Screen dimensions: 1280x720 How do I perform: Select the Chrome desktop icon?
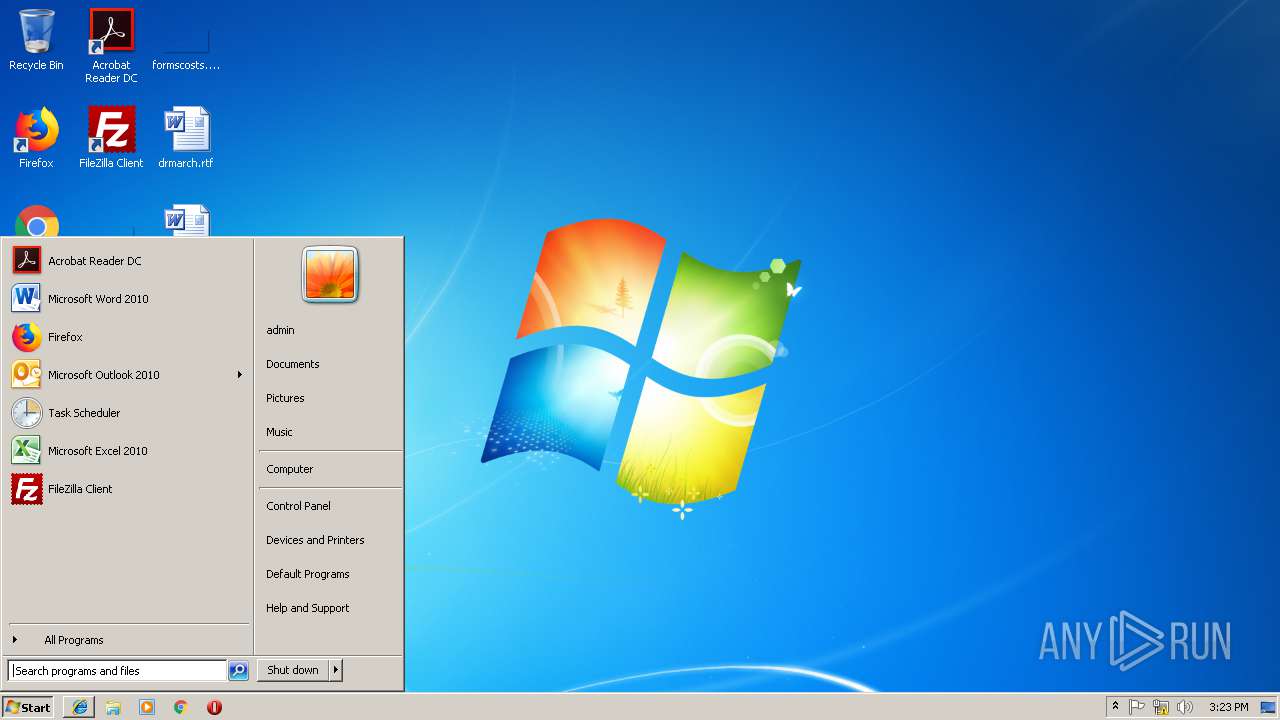[x=37, y=221]
